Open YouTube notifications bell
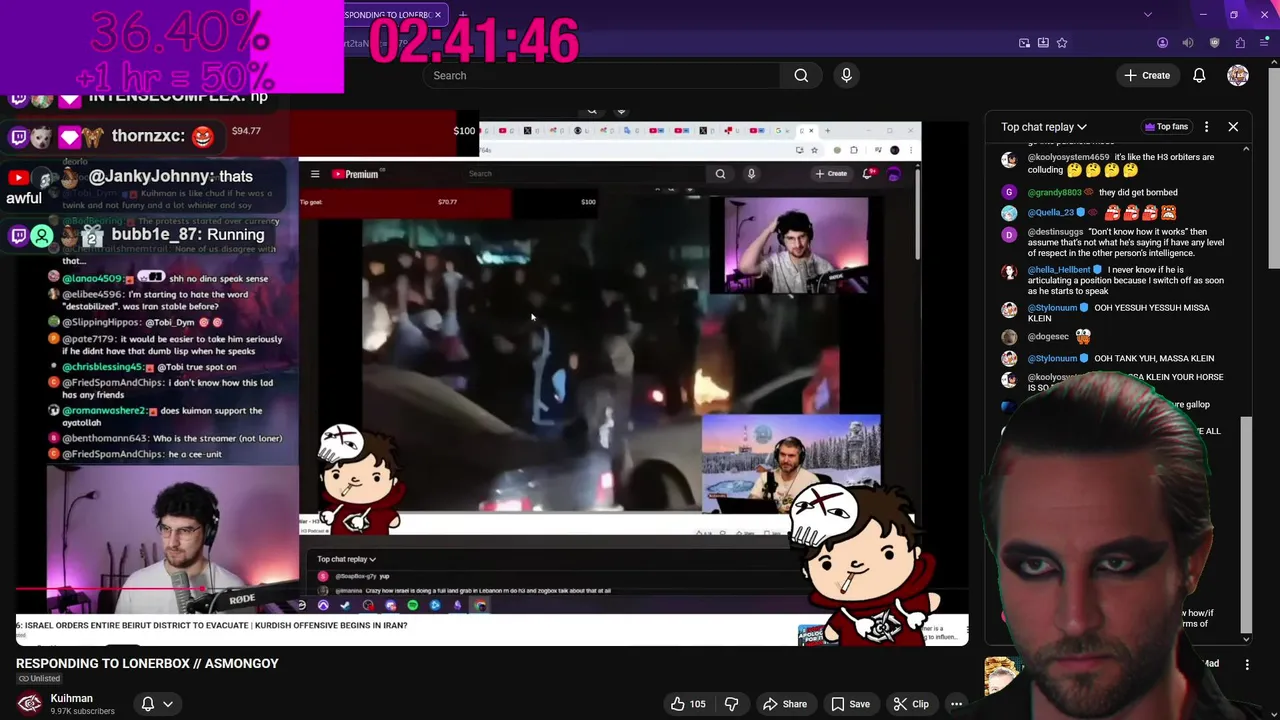The image size is (1280, 720). coord(1199,75)
